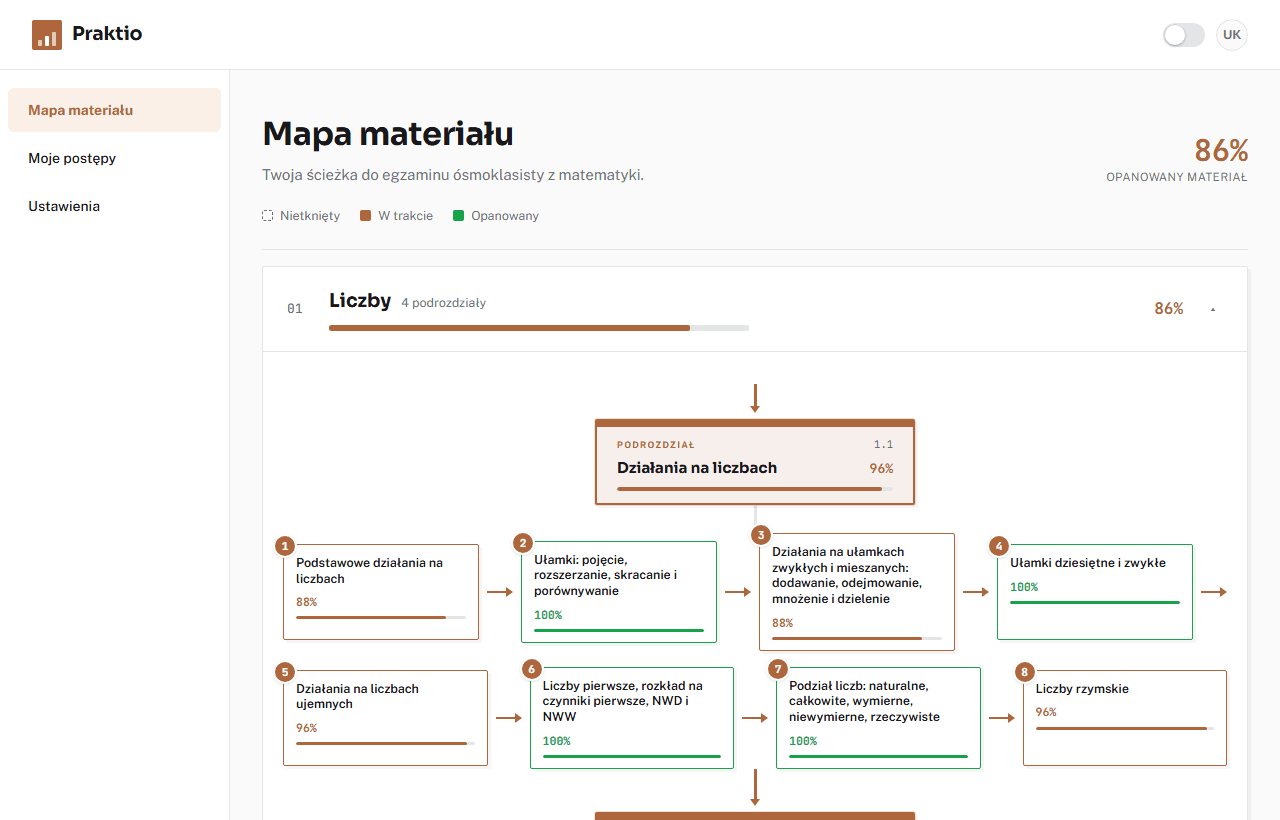Click the Liczby chapter progress bar
Screen dimensions: 1280x820
click(x=539, y=328)
